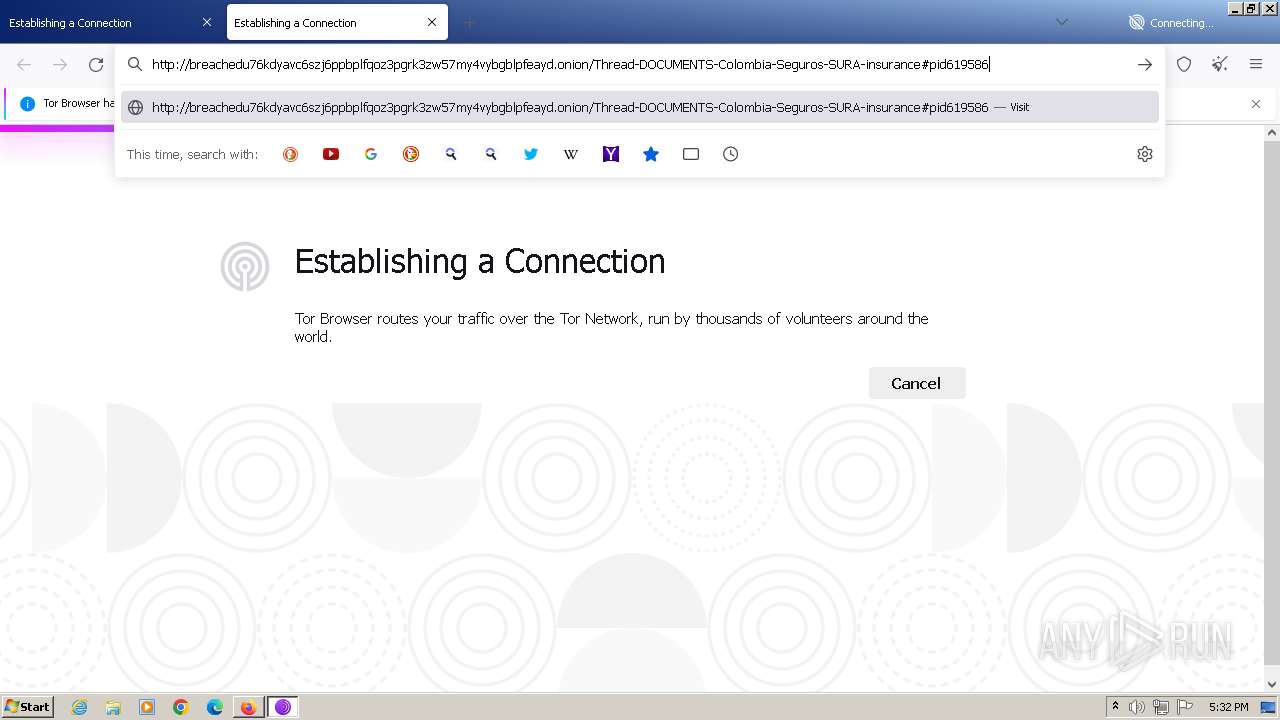Click 'Tor Browser ha' notification text
Image resolution: width=1280 pixels, height=720 pixels.
tap(79, 103)
